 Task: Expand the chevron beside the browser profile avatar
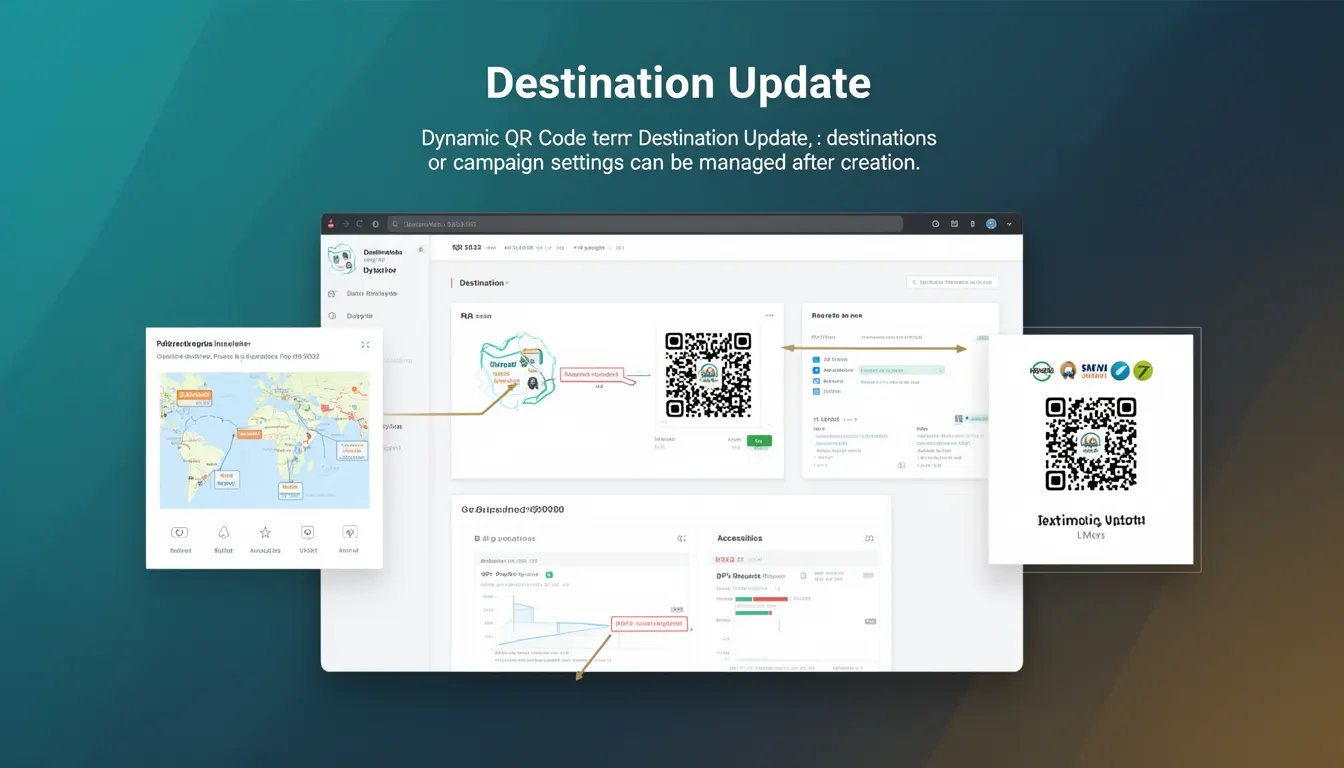point(1009,224)
